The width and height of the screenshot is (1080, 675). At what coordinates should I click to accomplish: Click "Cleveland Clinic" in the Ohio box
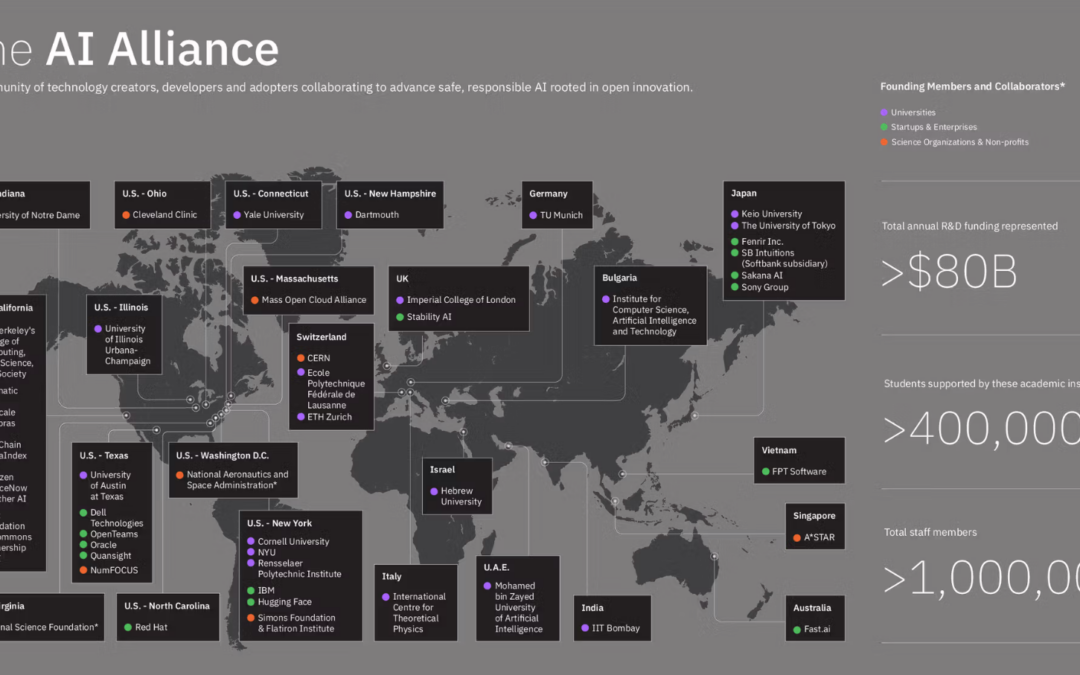click(x=165, y=215)
